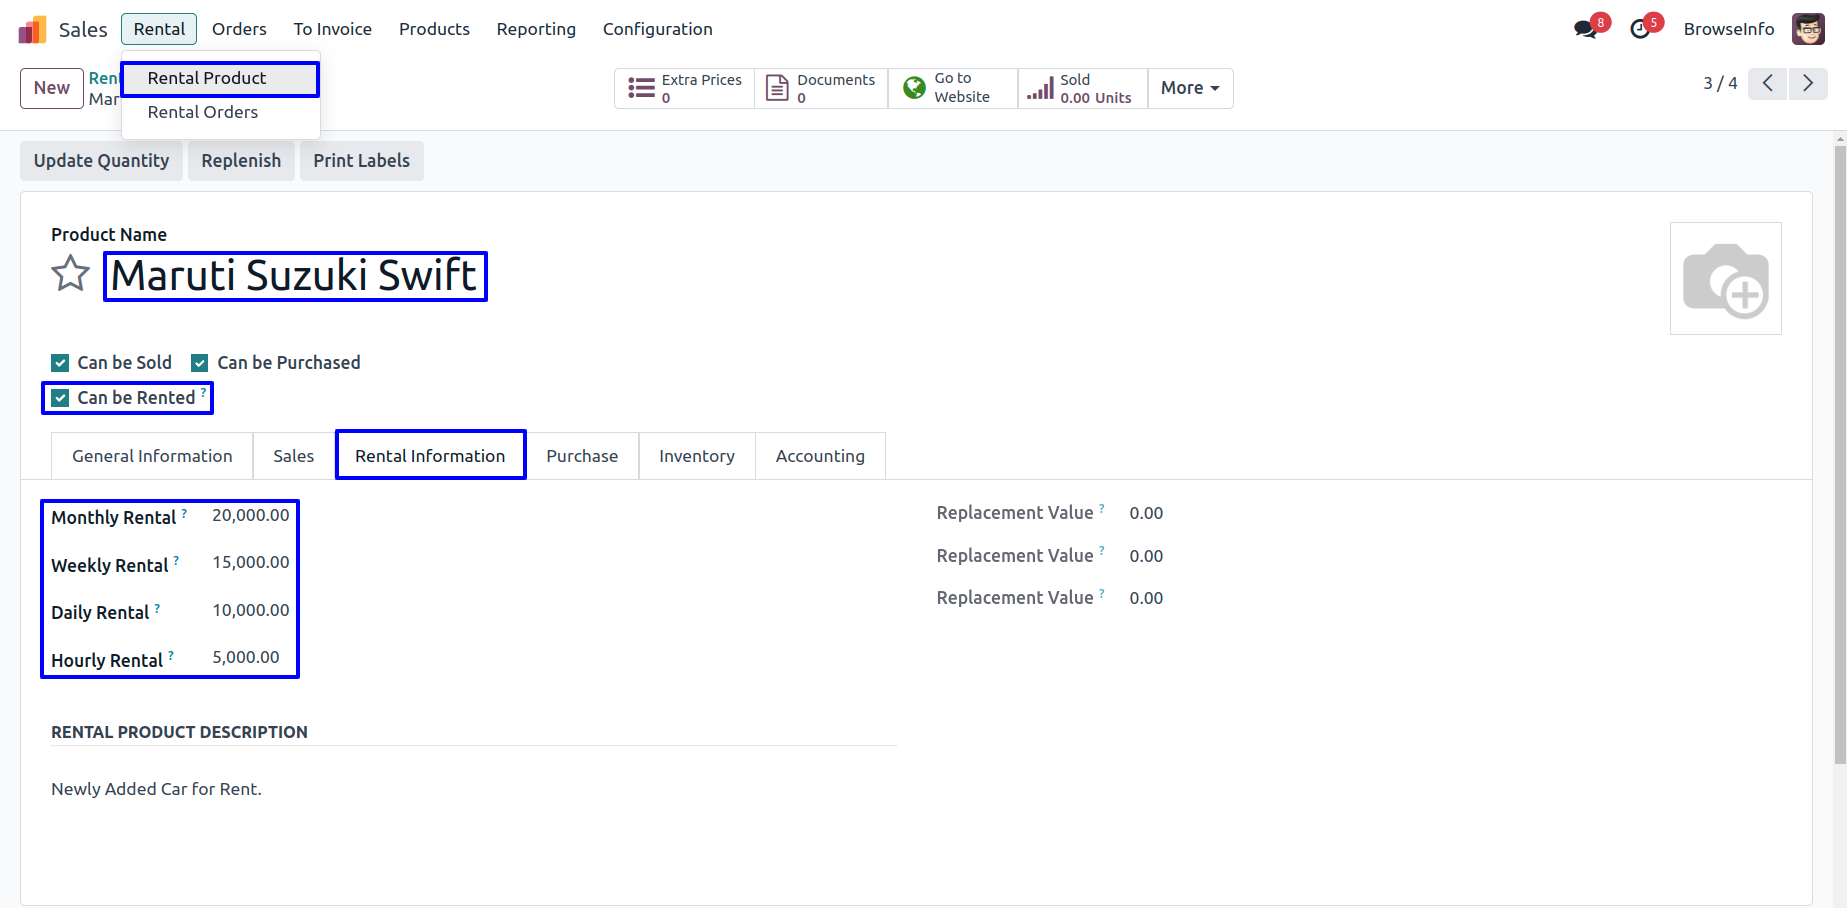The image size is (1847, 908).
Task: Click the BrowseInfo user avatar
Action: coord(1808,29)
